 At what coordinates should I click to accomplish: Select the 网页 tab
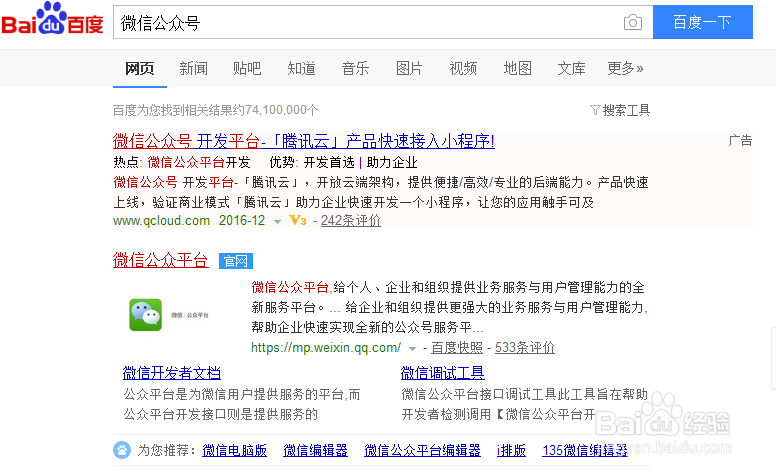pos(140,68)
